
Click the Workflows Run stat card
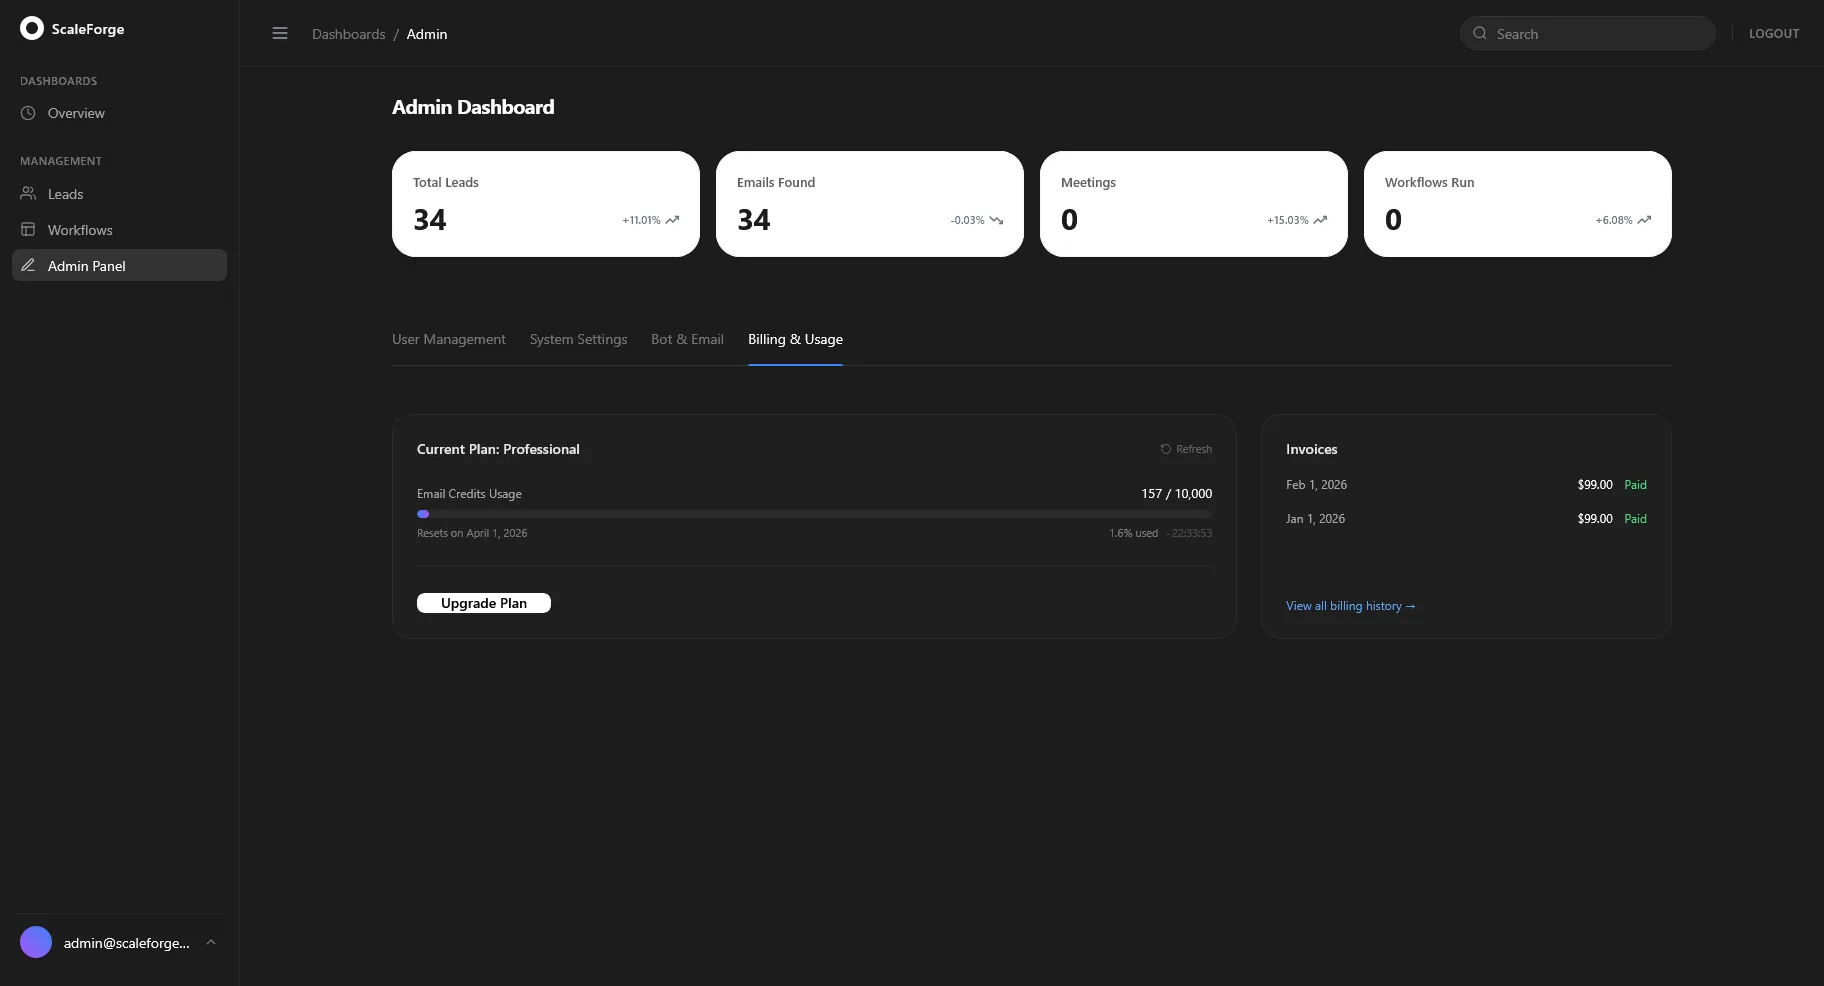pos(1518,204)
